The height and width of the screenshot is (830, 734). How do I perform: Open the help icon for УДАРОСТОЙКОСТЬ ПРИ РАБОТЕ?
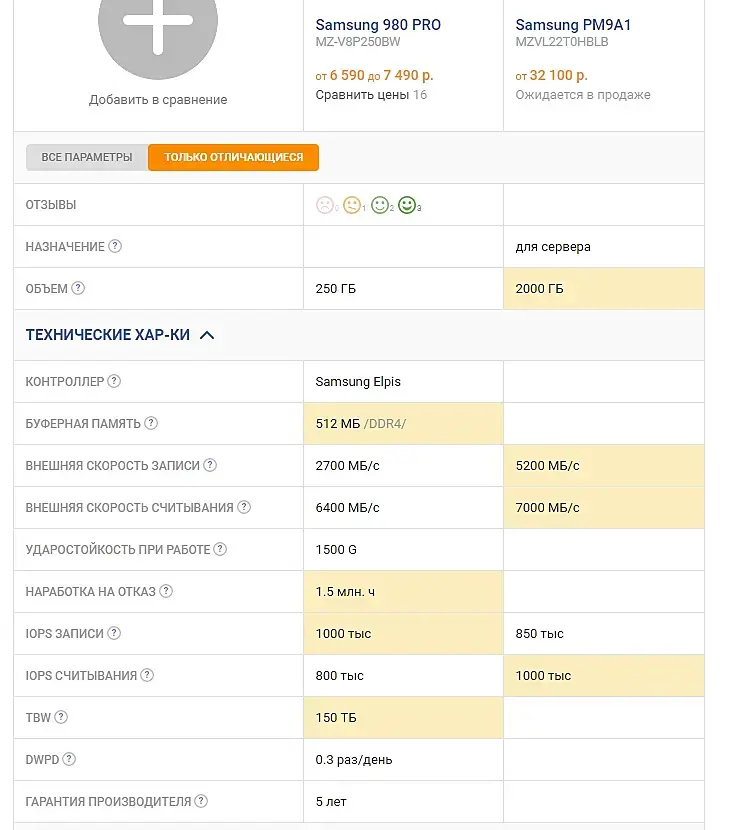pyautogui.click(x=220, y=549)
